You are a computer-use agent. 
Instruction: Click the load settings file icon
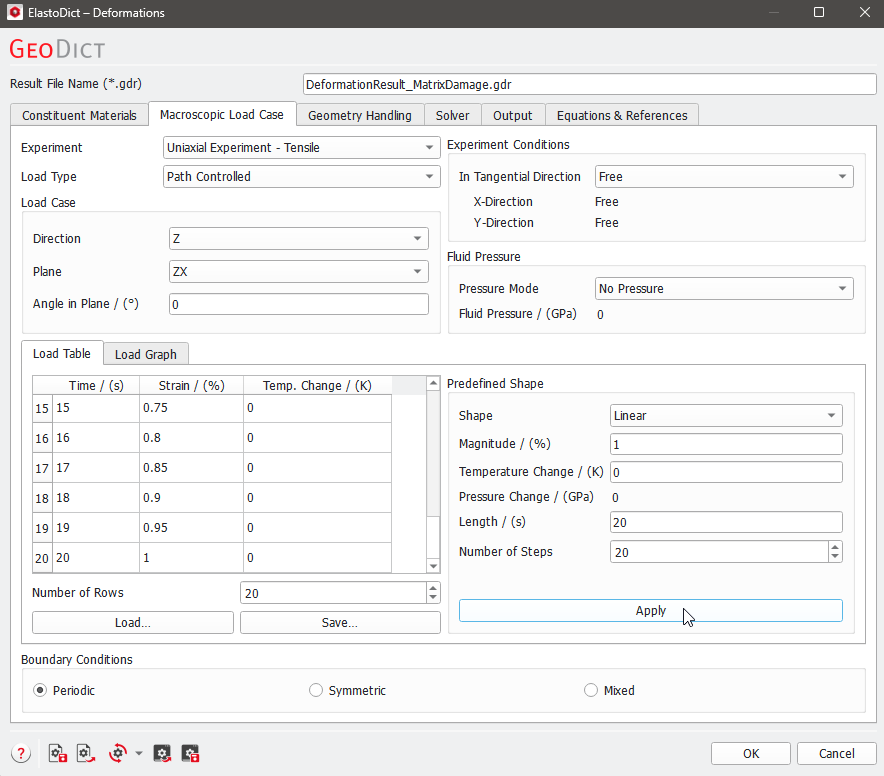coord(86,754)
